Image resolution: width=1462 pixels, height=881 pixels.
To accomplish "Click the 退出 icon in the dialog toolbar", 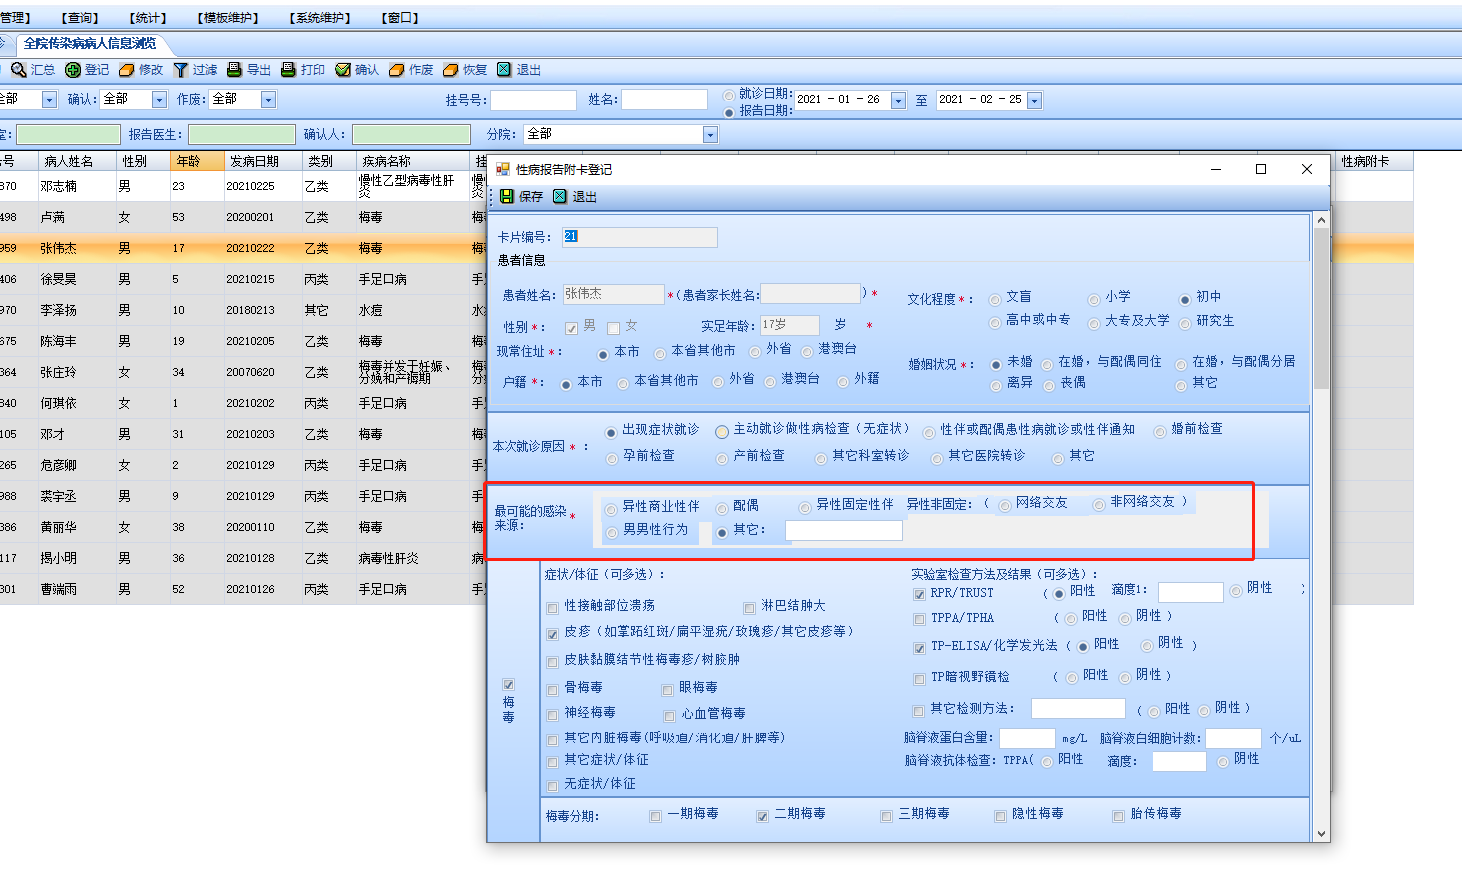I will point(561,197).
